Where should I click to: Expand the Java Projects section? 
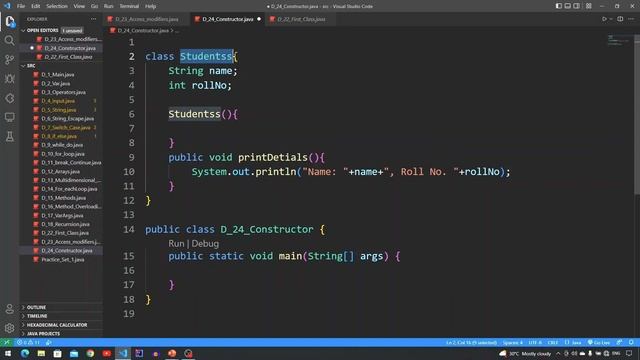click(x=61, y=333)
